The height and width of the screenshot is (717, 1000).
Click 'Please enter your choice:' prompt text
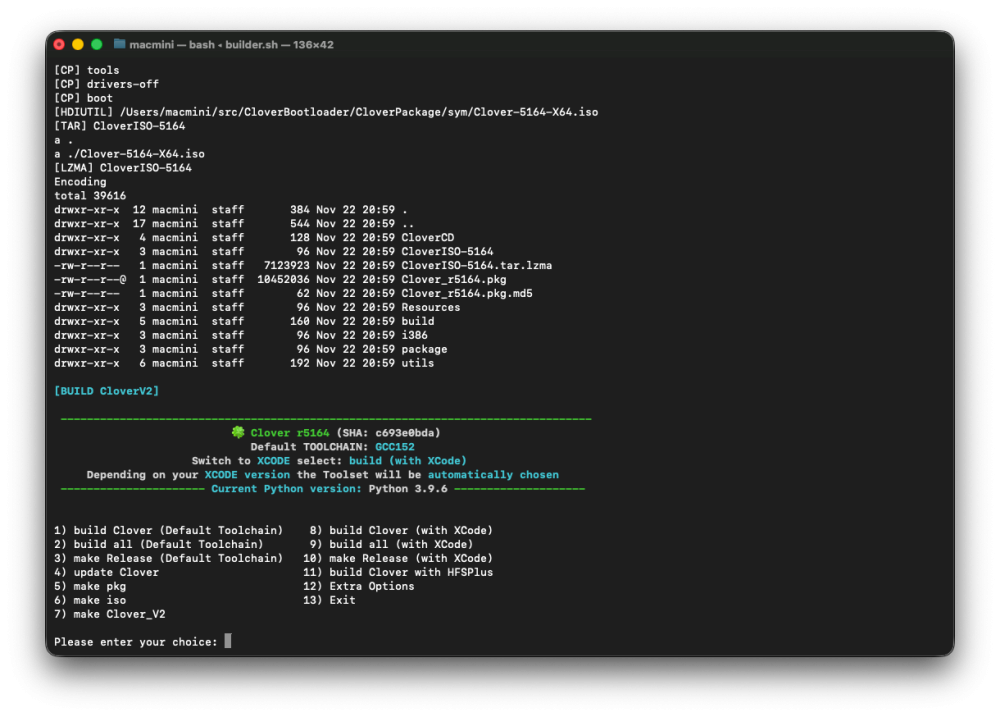pos(136,642)
